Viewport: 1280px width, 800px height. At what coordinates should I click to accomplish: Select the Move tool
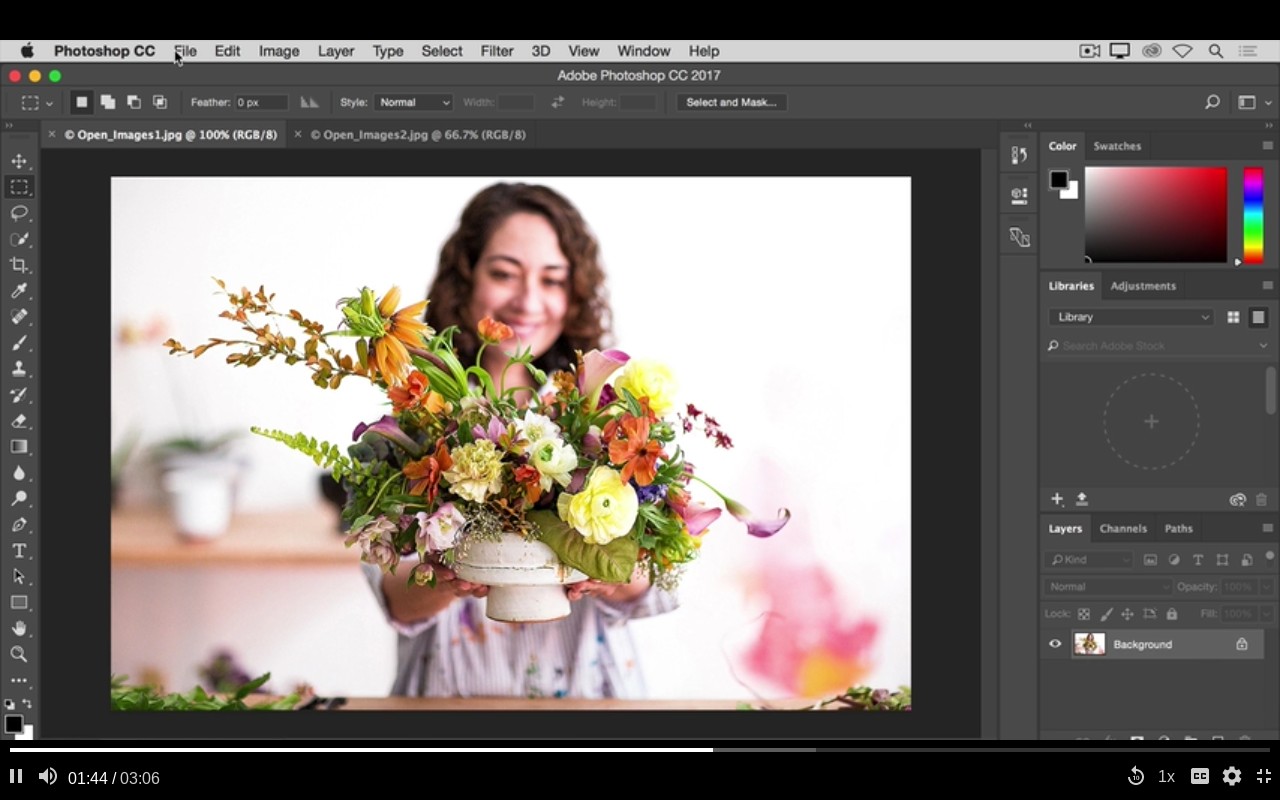point(20,160)
